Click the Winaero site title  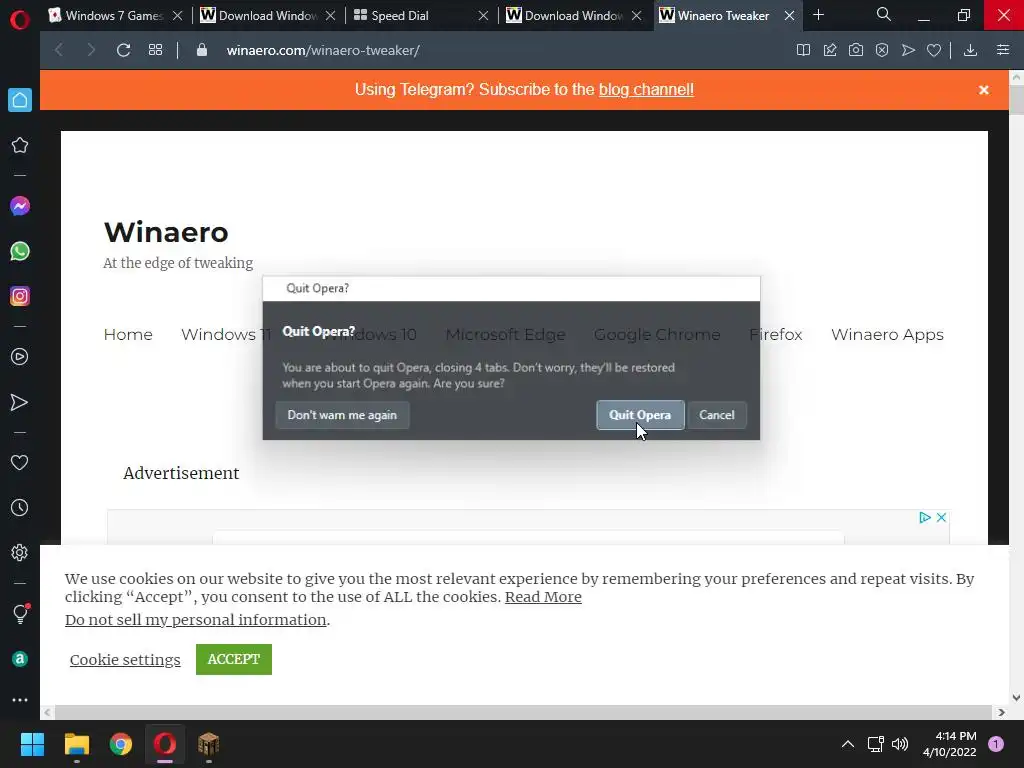[x=166, y=232]
